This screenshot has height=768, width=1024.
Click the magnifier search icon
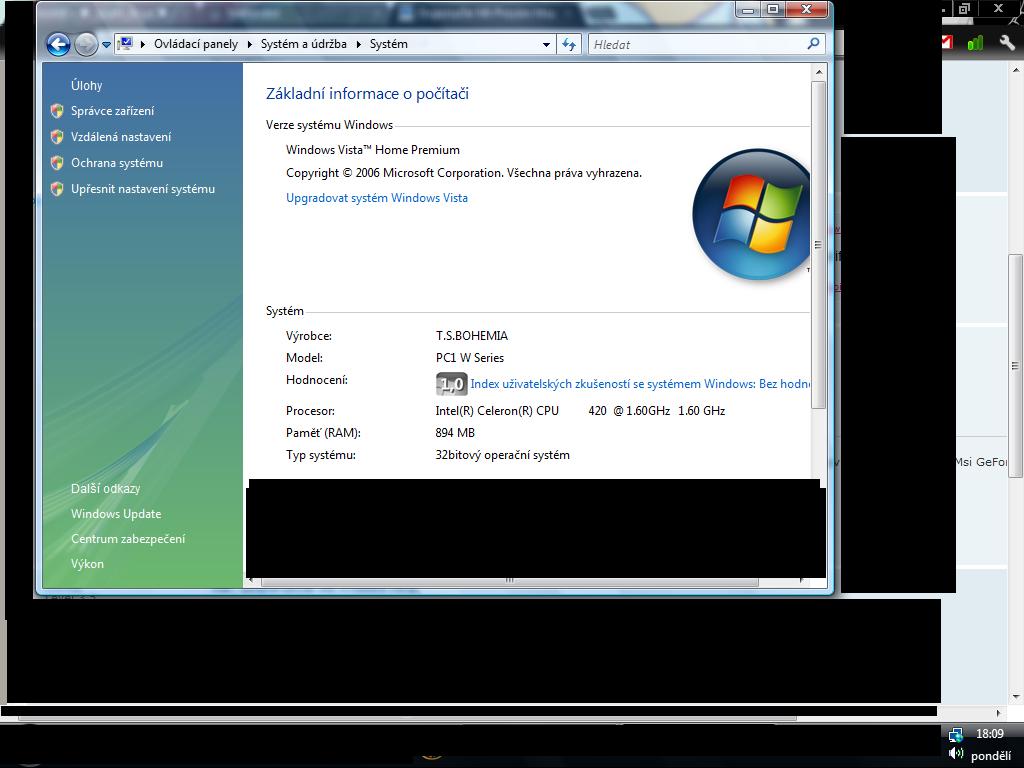(813, 44)
